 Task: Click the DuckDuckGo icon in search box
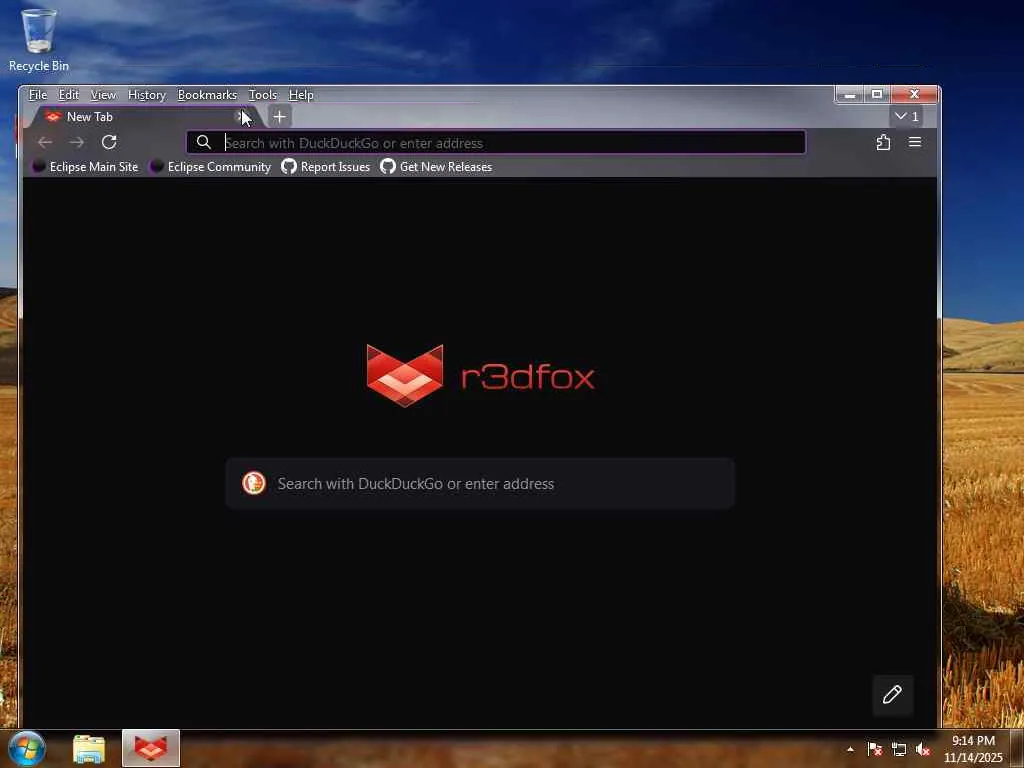pos(254,483)
